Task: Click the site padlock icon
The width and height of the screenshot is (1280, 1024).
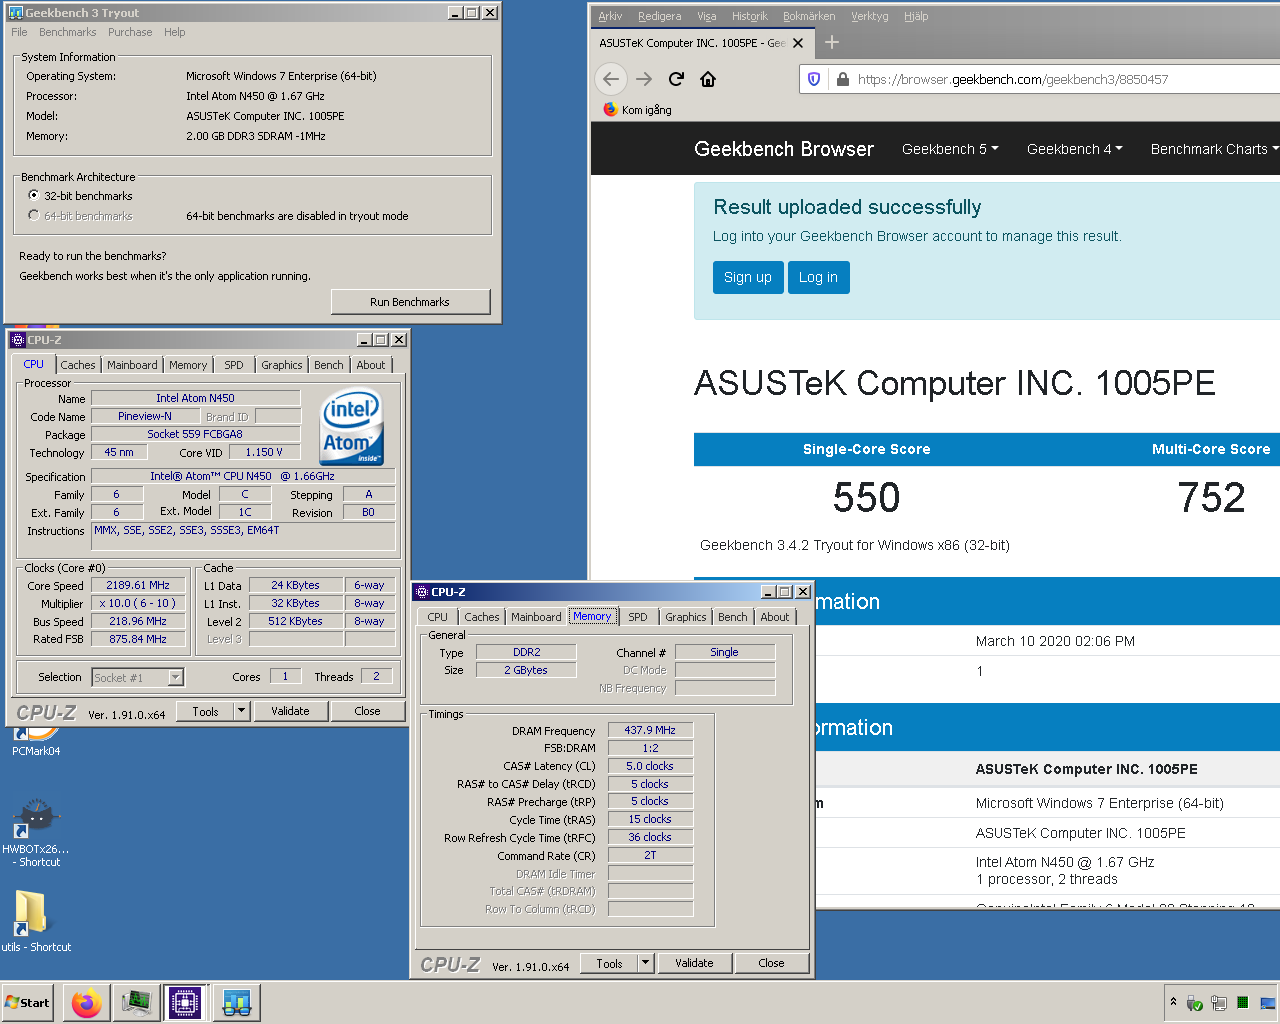Action: coord(842,79)
